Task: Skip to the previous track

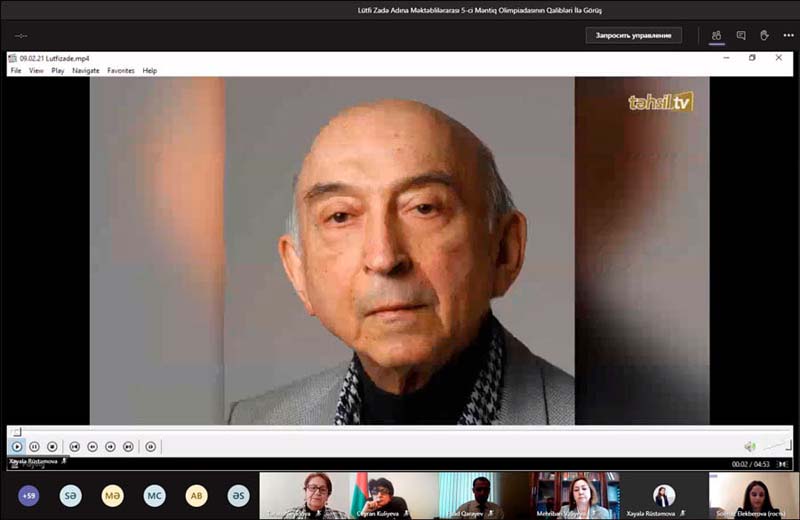Action: click(x=74, y=446)
